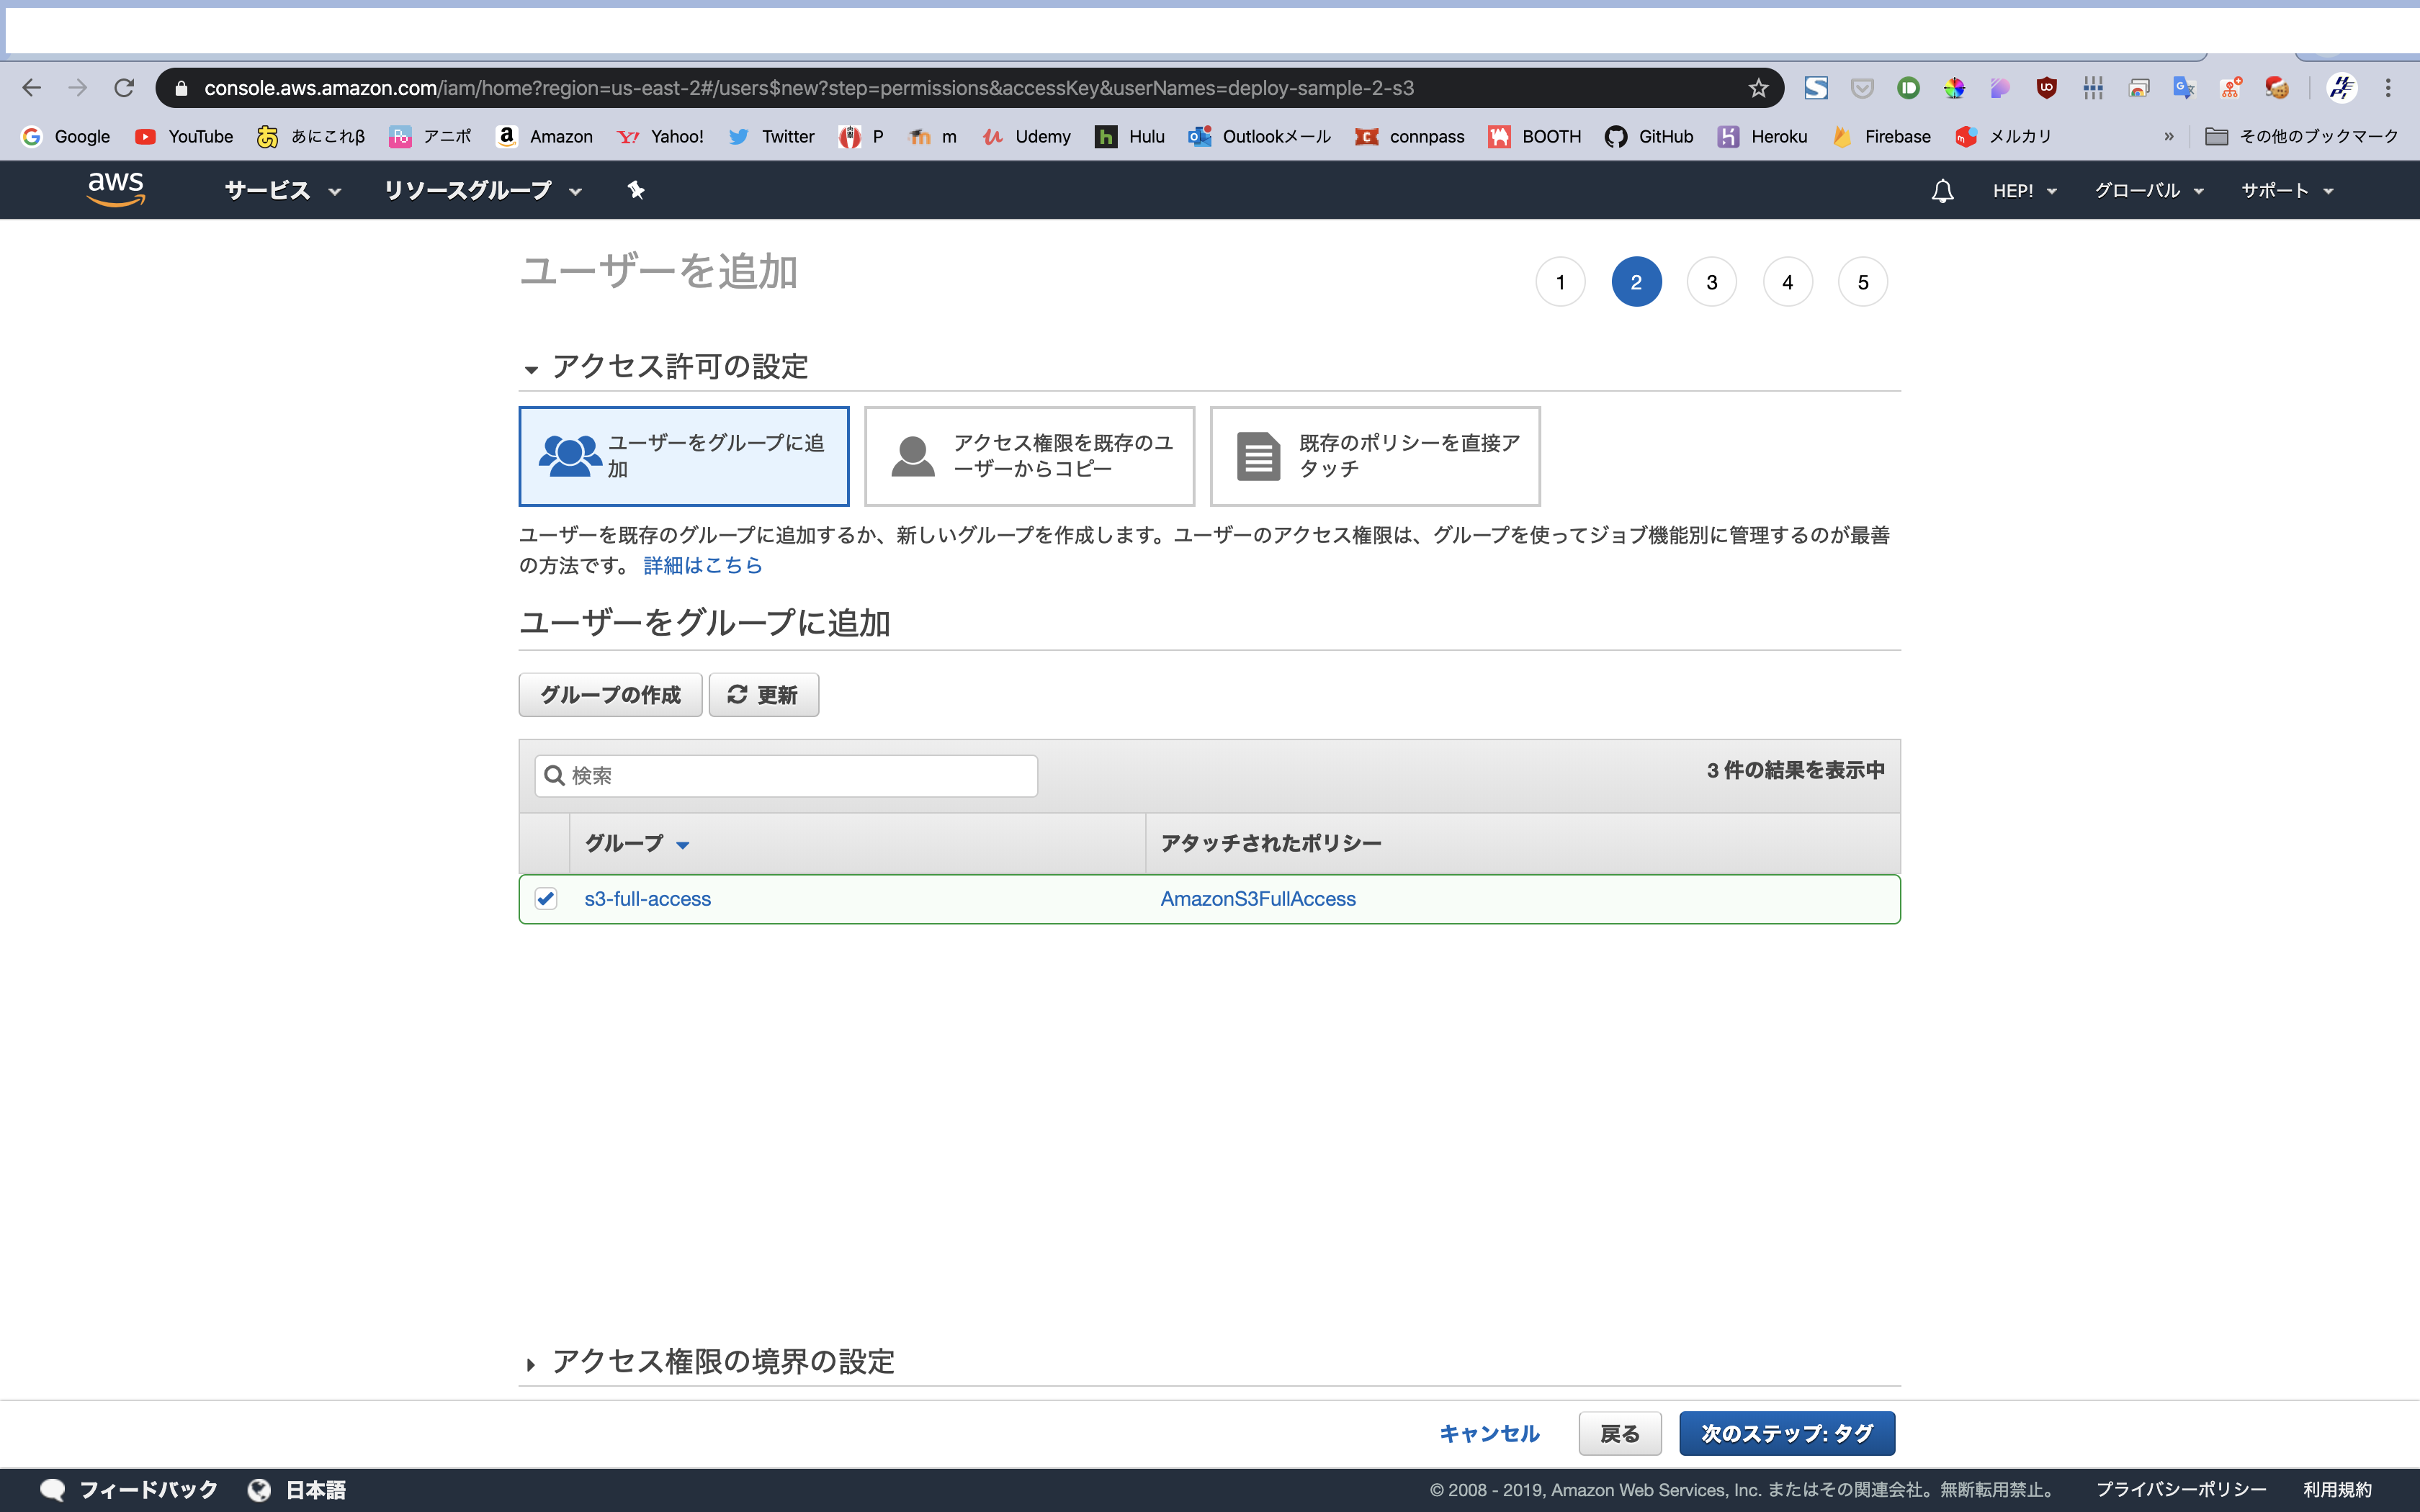Click the Google Translate extension icon
Screen dimensions: 2420x1512
tap(2184, 88)
